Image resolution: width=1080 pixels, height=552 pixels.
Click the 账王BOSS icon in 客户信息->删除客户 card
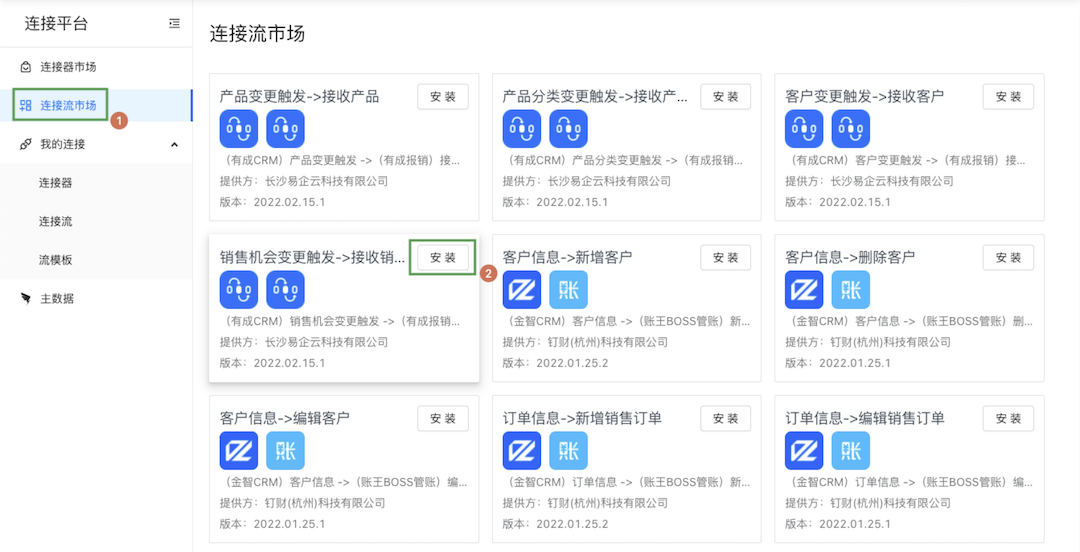pos(851,290)
